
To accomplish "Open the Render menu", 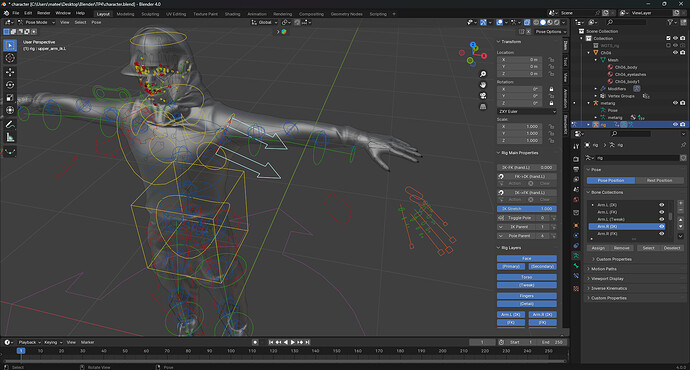I will pyautogui.click(x=44, y=13).
